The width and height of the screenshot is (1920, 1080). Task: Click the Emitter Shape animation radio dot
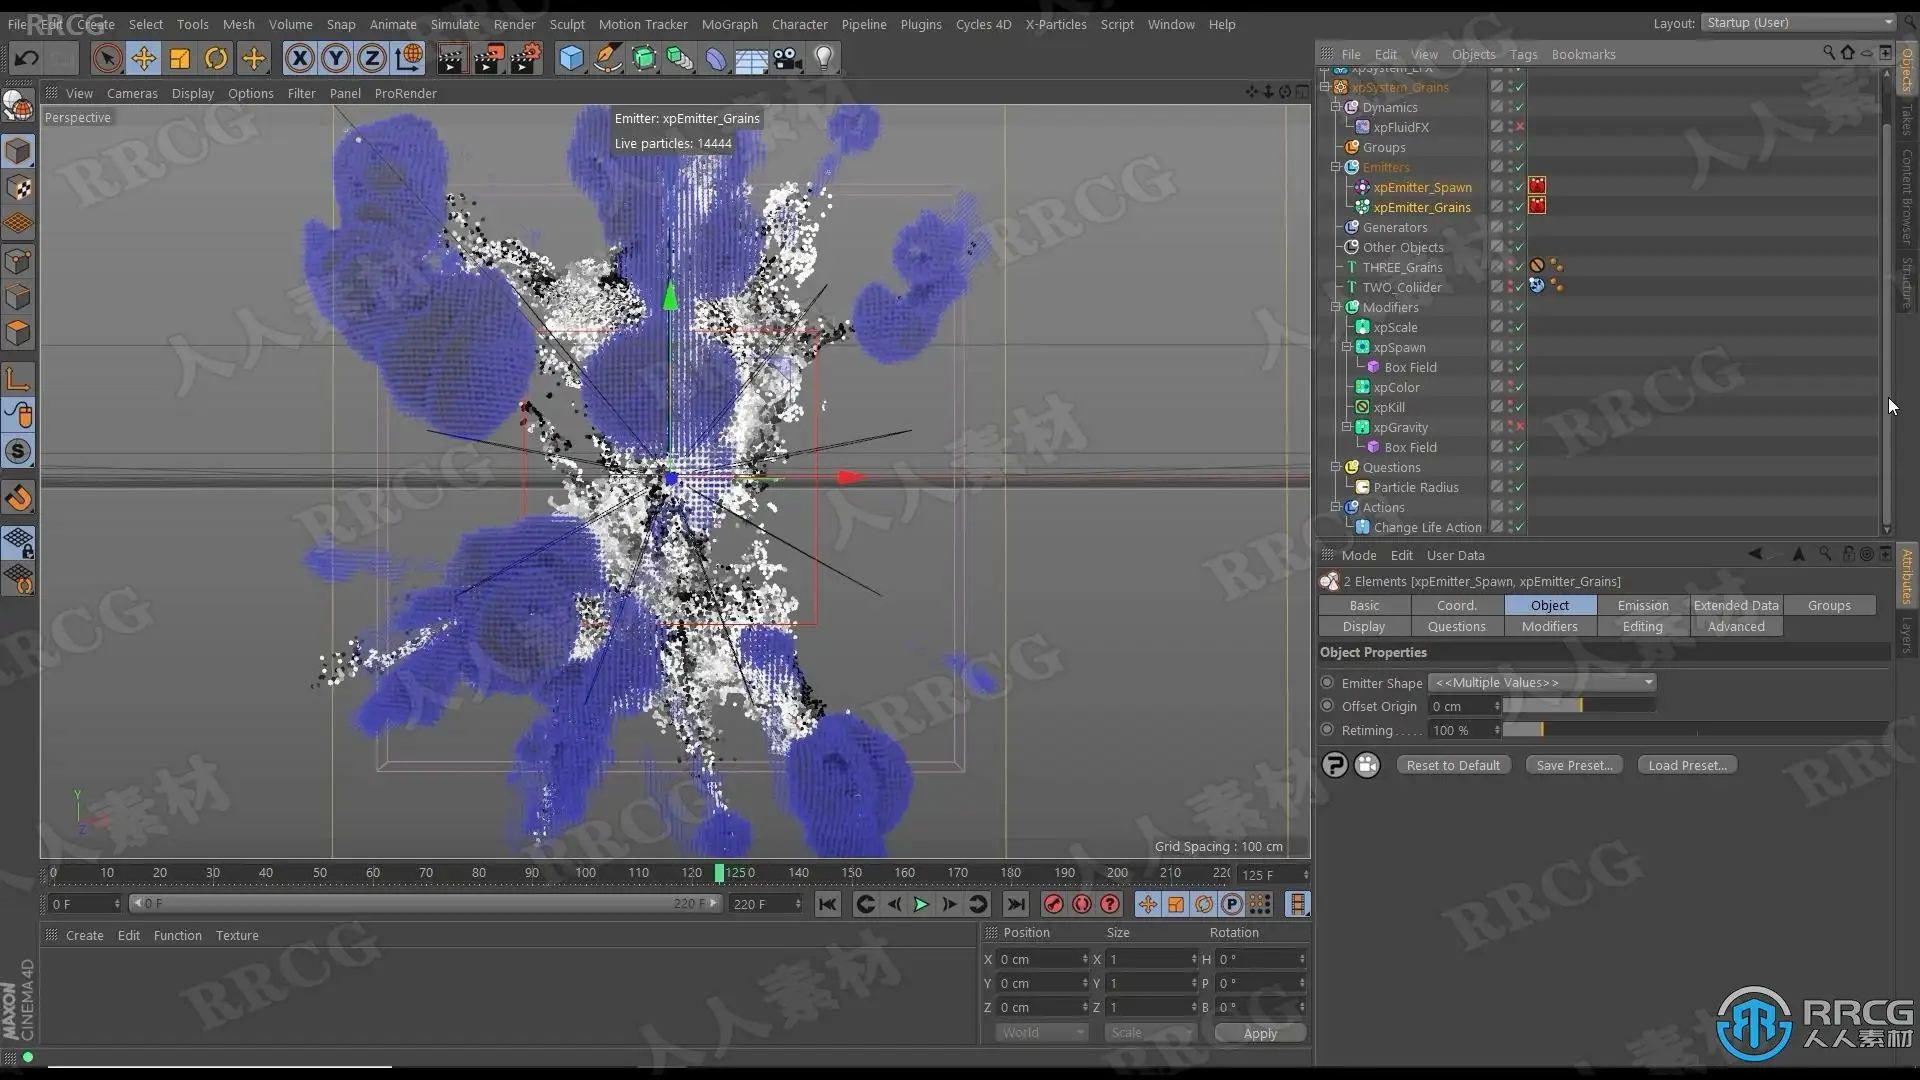1327,682
